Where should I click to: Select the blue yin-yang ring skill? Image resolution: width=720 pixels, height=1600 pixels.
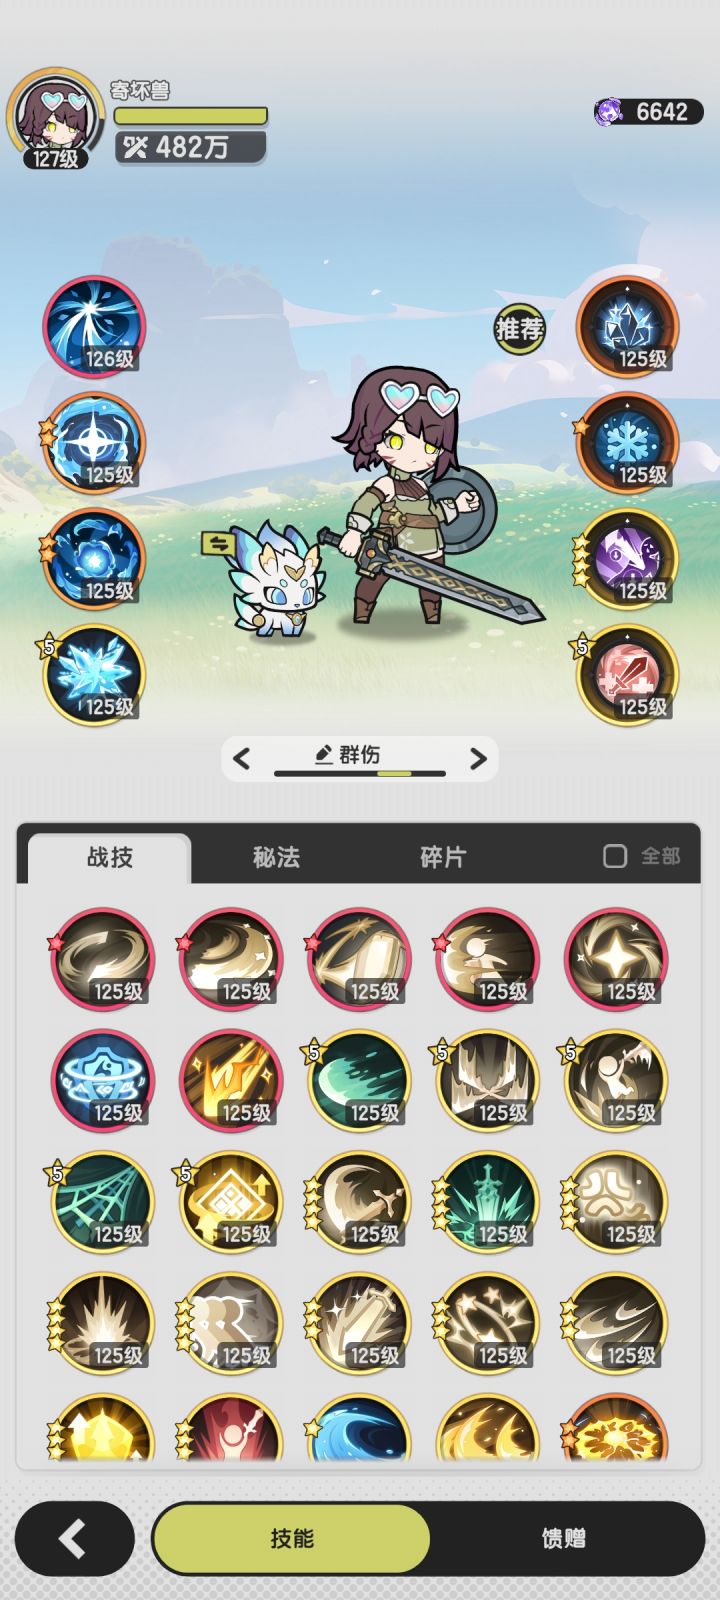[x=102, y=1080]
